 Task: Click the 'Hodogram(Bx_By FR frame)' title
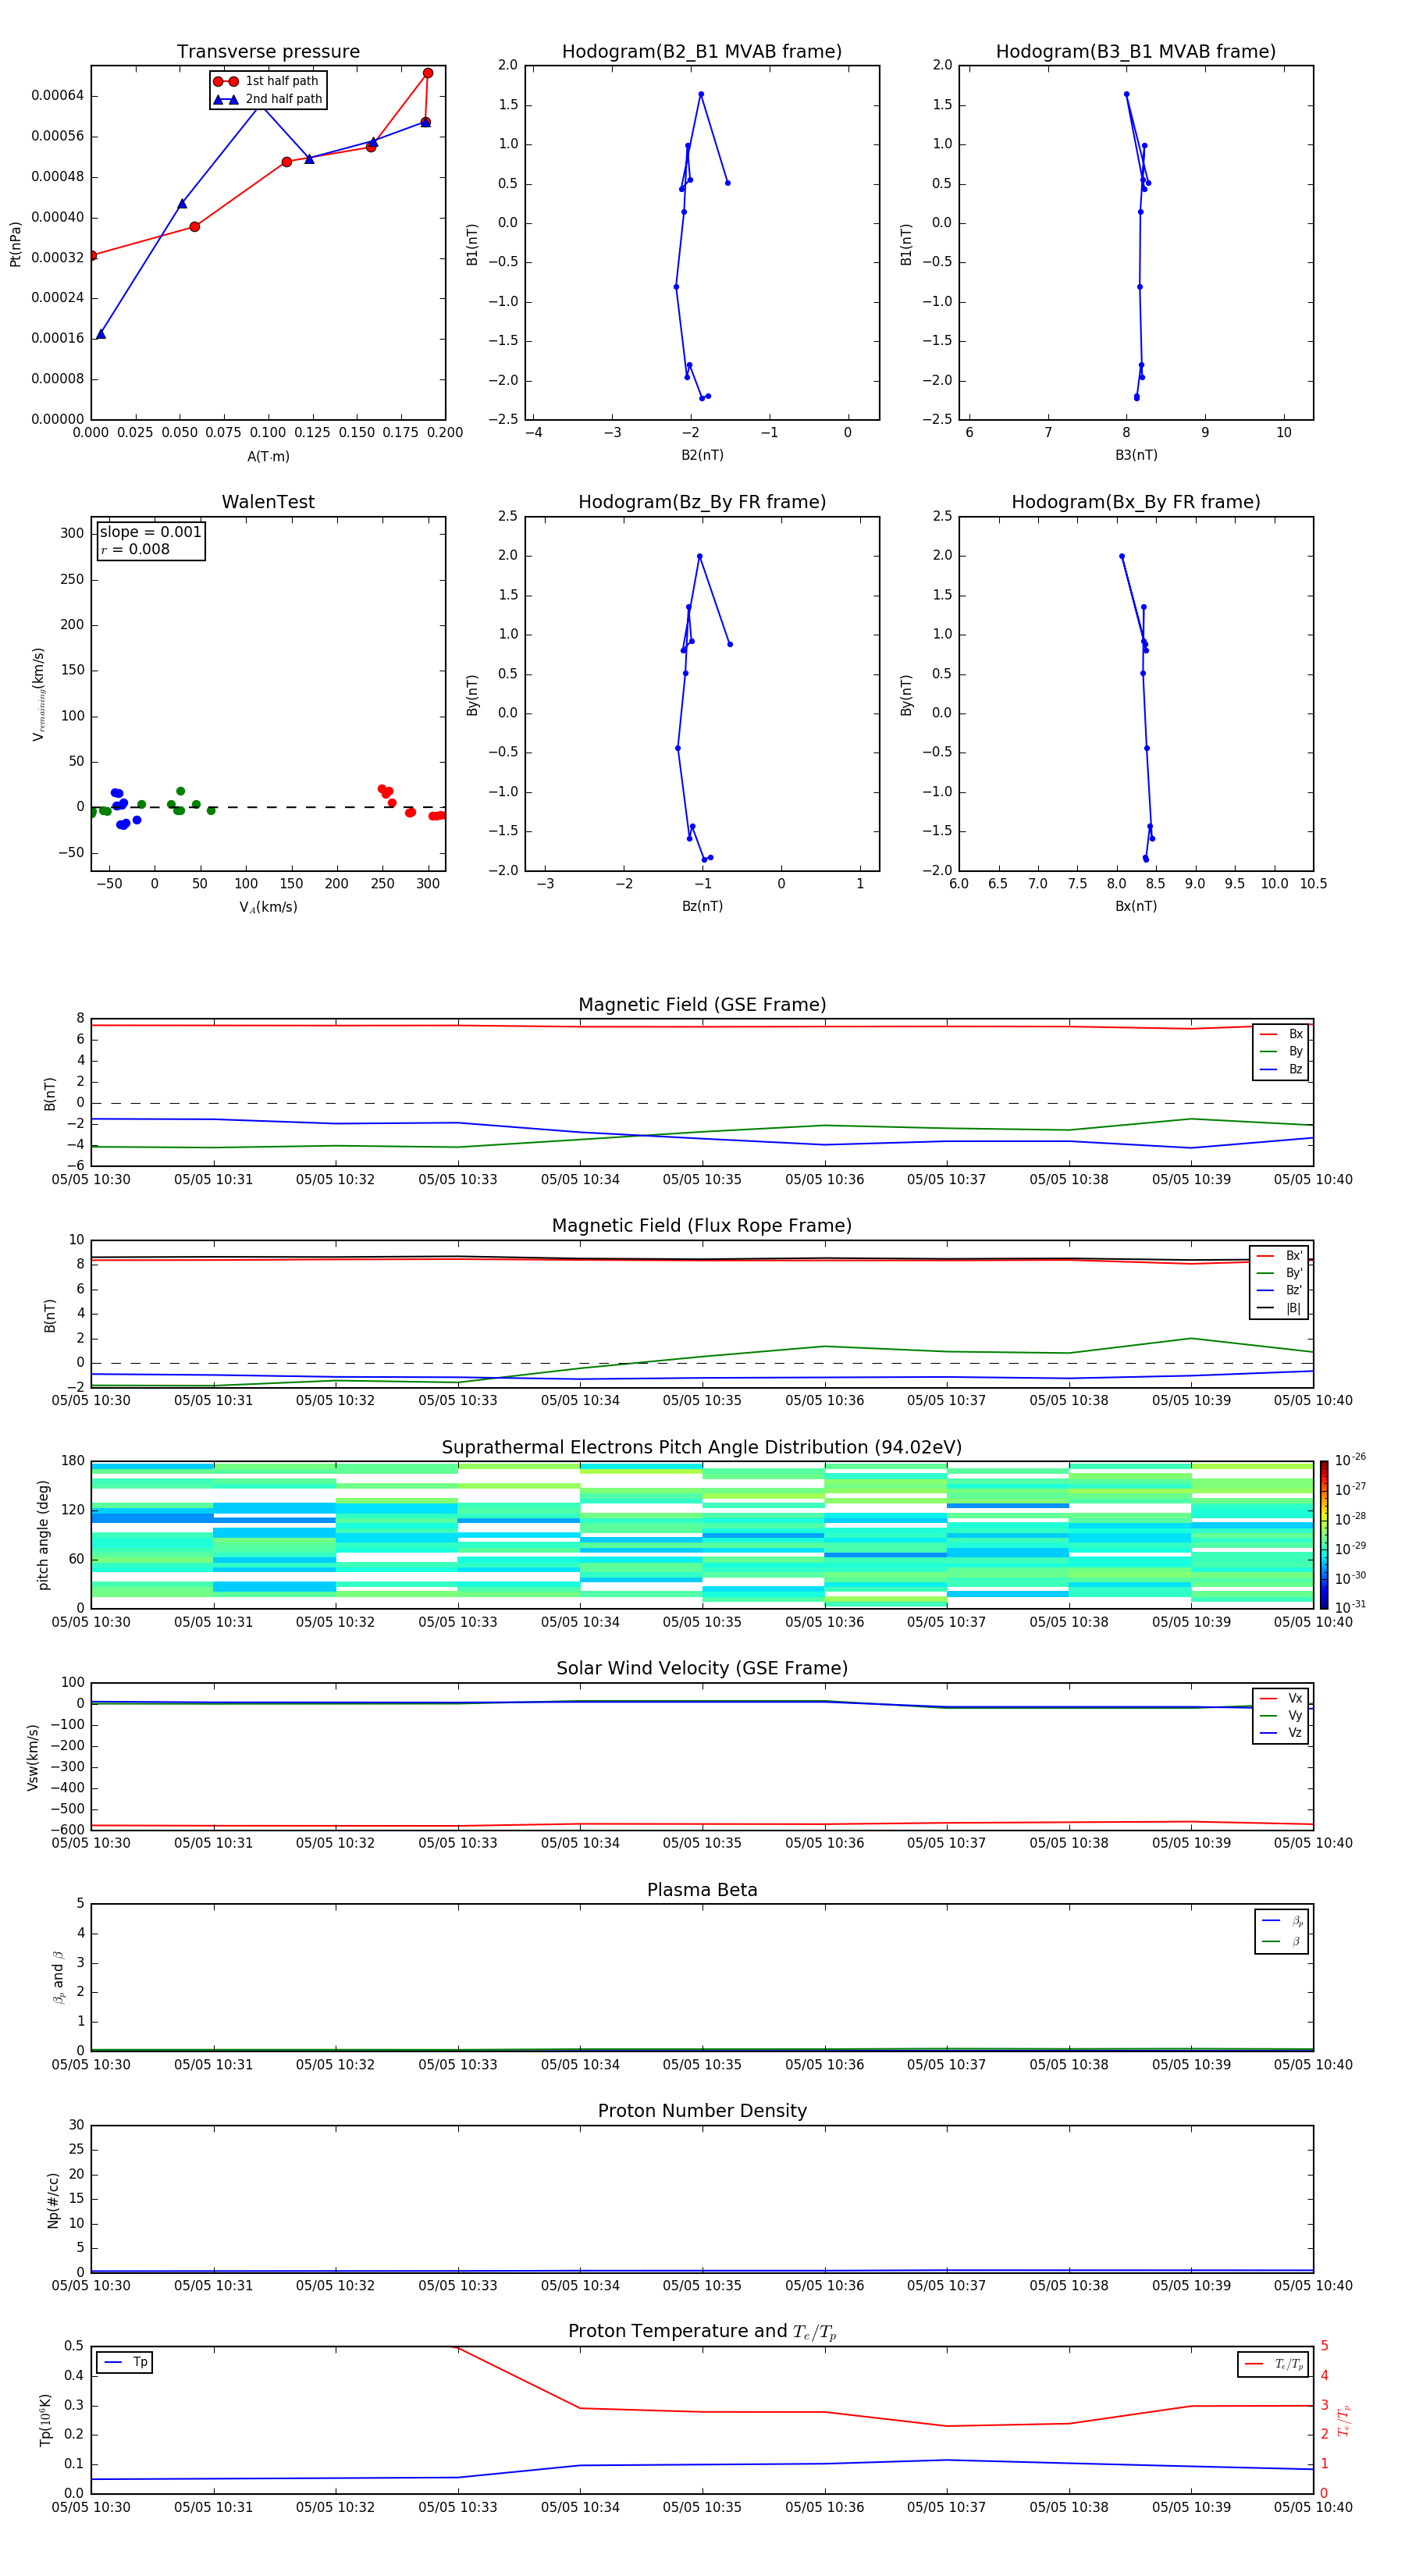click(x=1136, y=502)
